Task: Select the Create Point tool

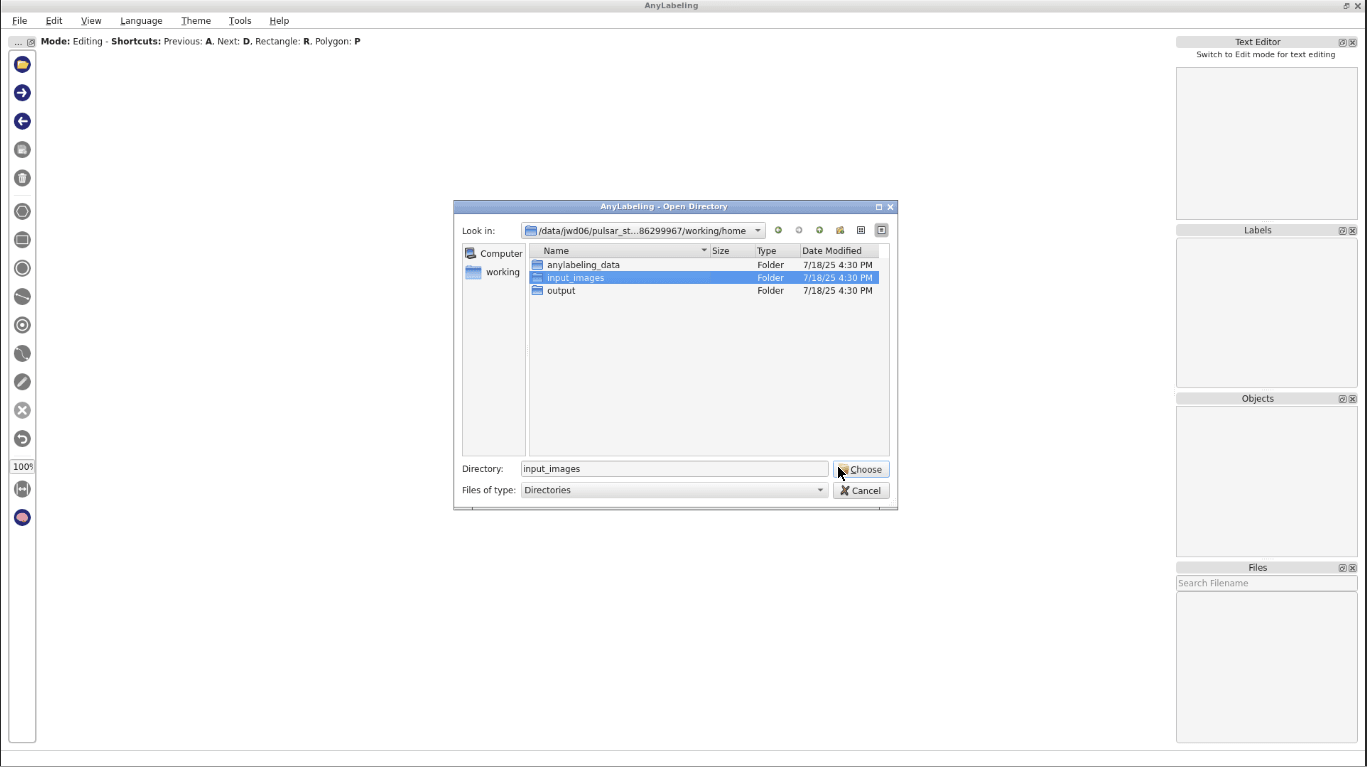Action: (x=22, y=325)
